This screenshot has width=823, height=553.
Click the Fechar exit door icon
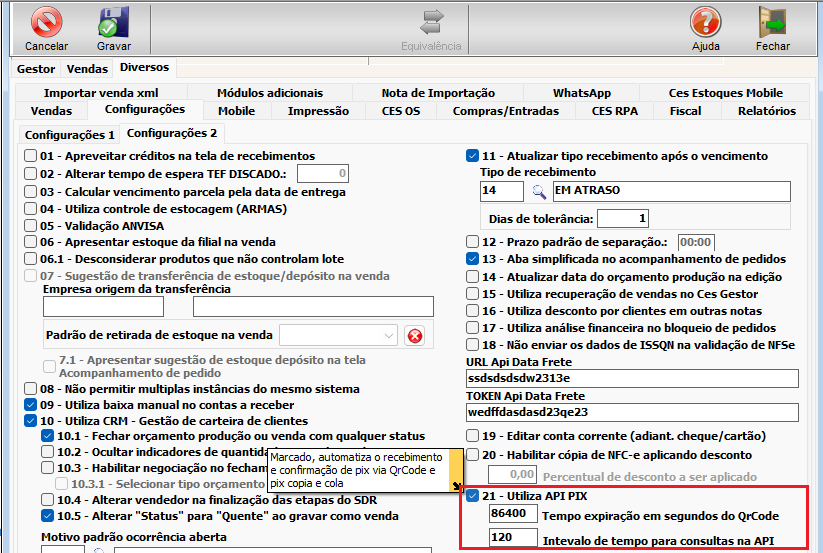pos(772,22)
